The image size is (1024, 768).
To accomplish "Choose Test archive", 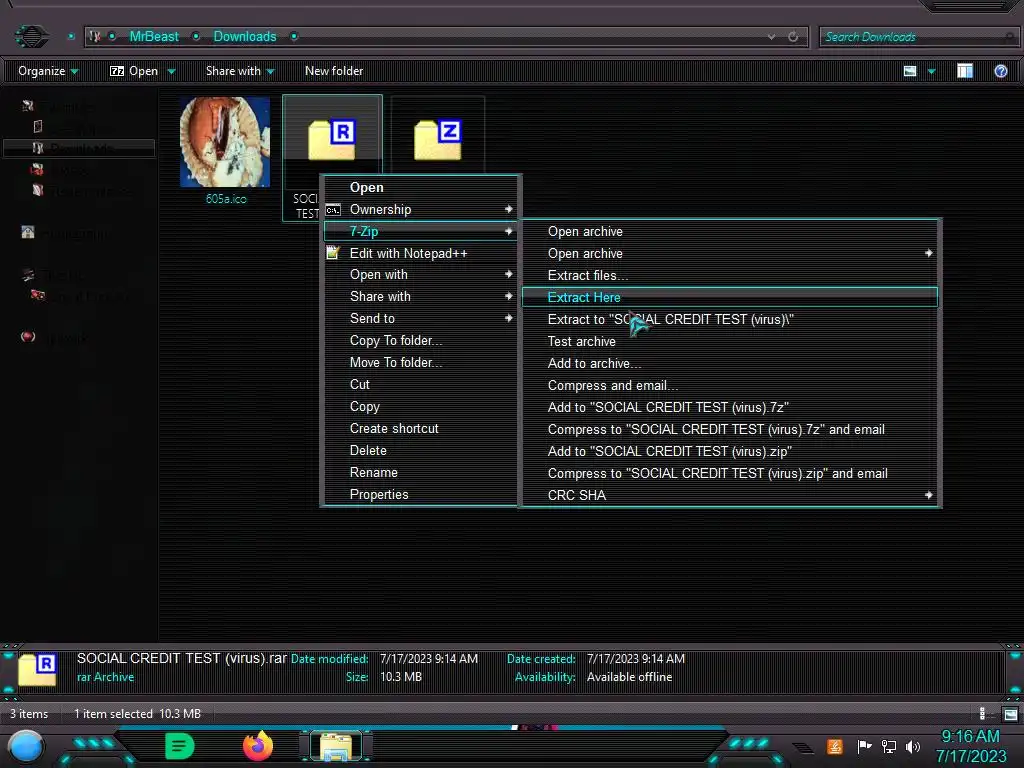I will point(730,342).
